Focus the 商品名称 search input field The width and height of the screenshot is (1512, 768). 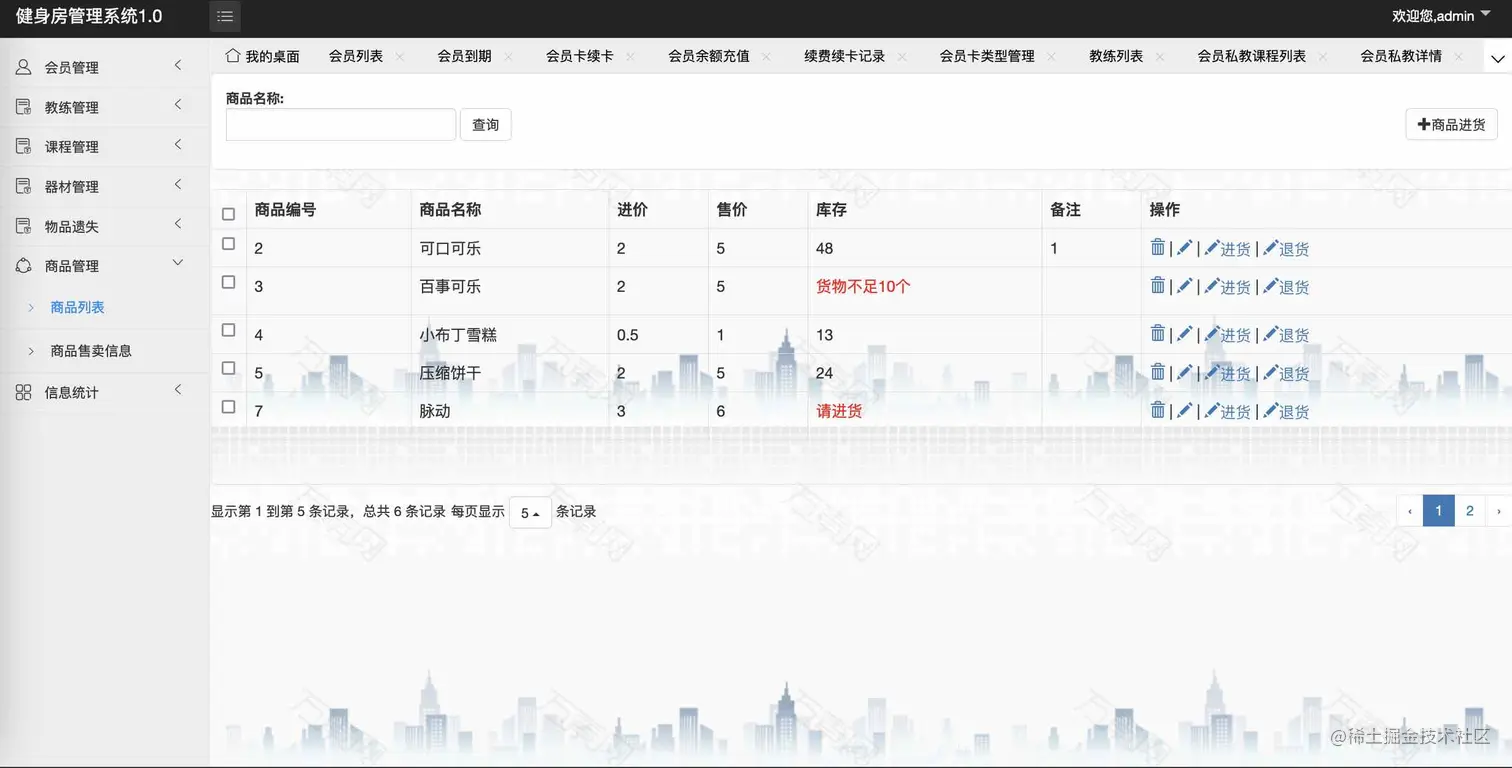point(341,125)
